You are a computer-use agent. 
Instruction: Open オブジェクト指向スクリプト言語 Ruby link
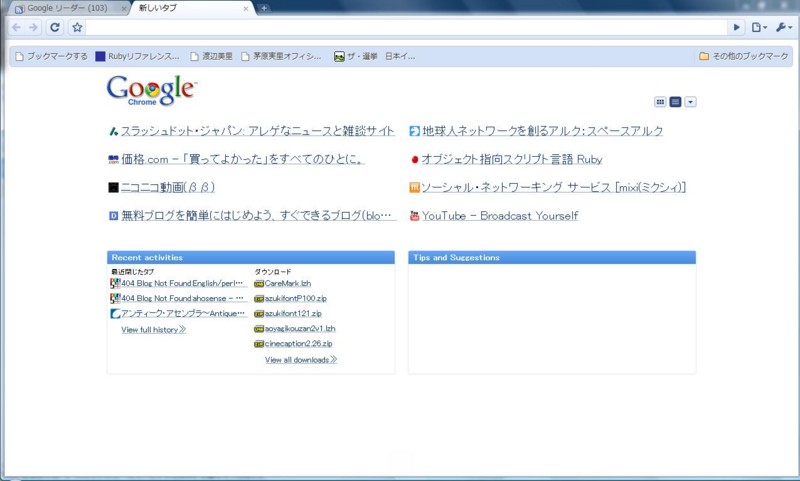(512, 160)
